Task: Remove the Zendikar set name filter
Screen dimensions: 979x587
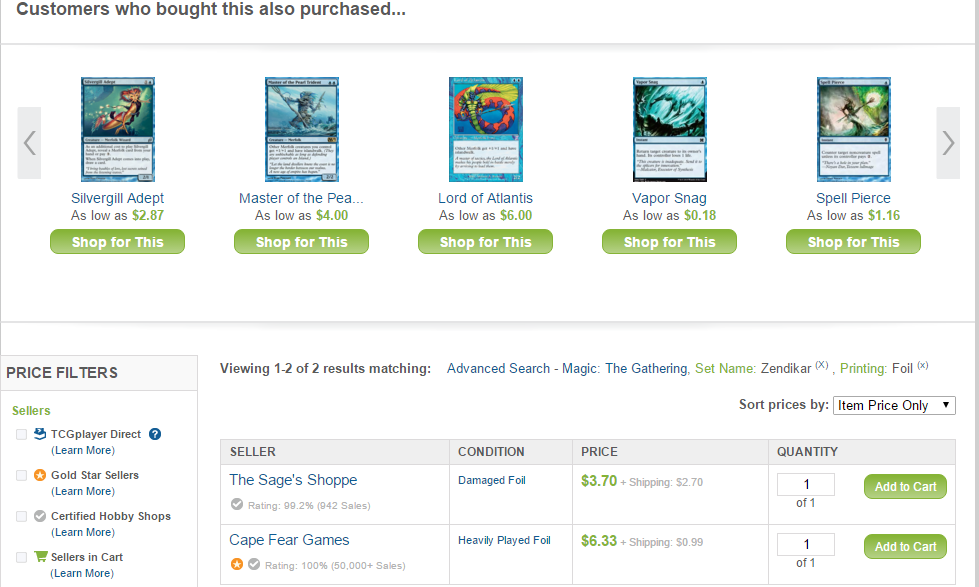Action: coord(822,365)
